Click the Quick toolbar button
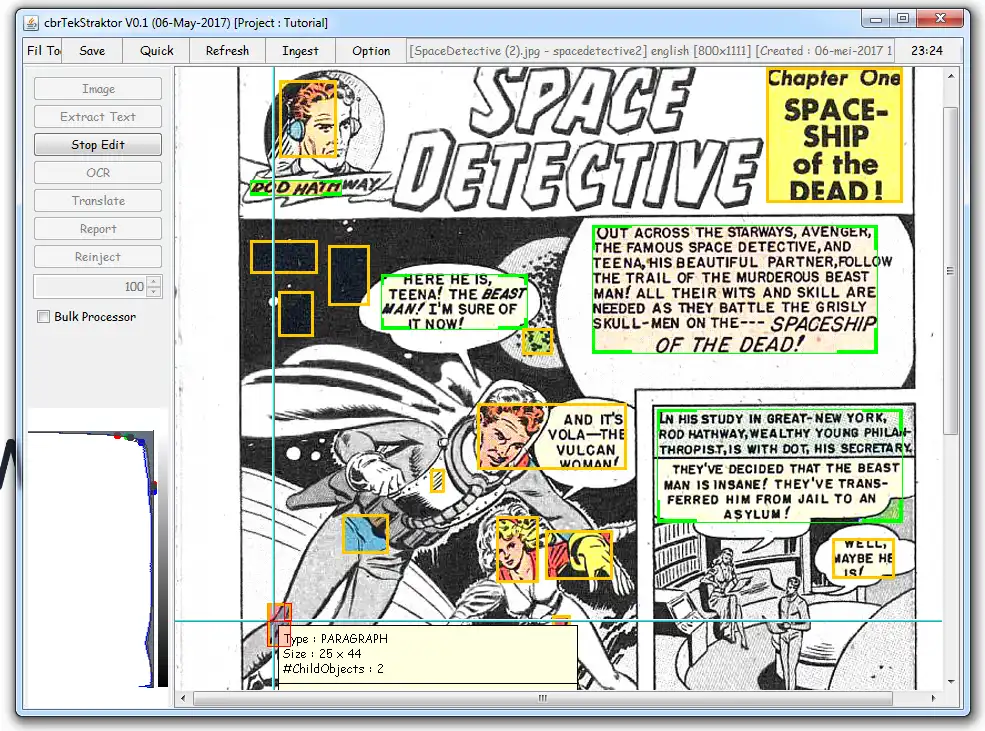This screenshot has width=985, height=731. click(156, 51)
